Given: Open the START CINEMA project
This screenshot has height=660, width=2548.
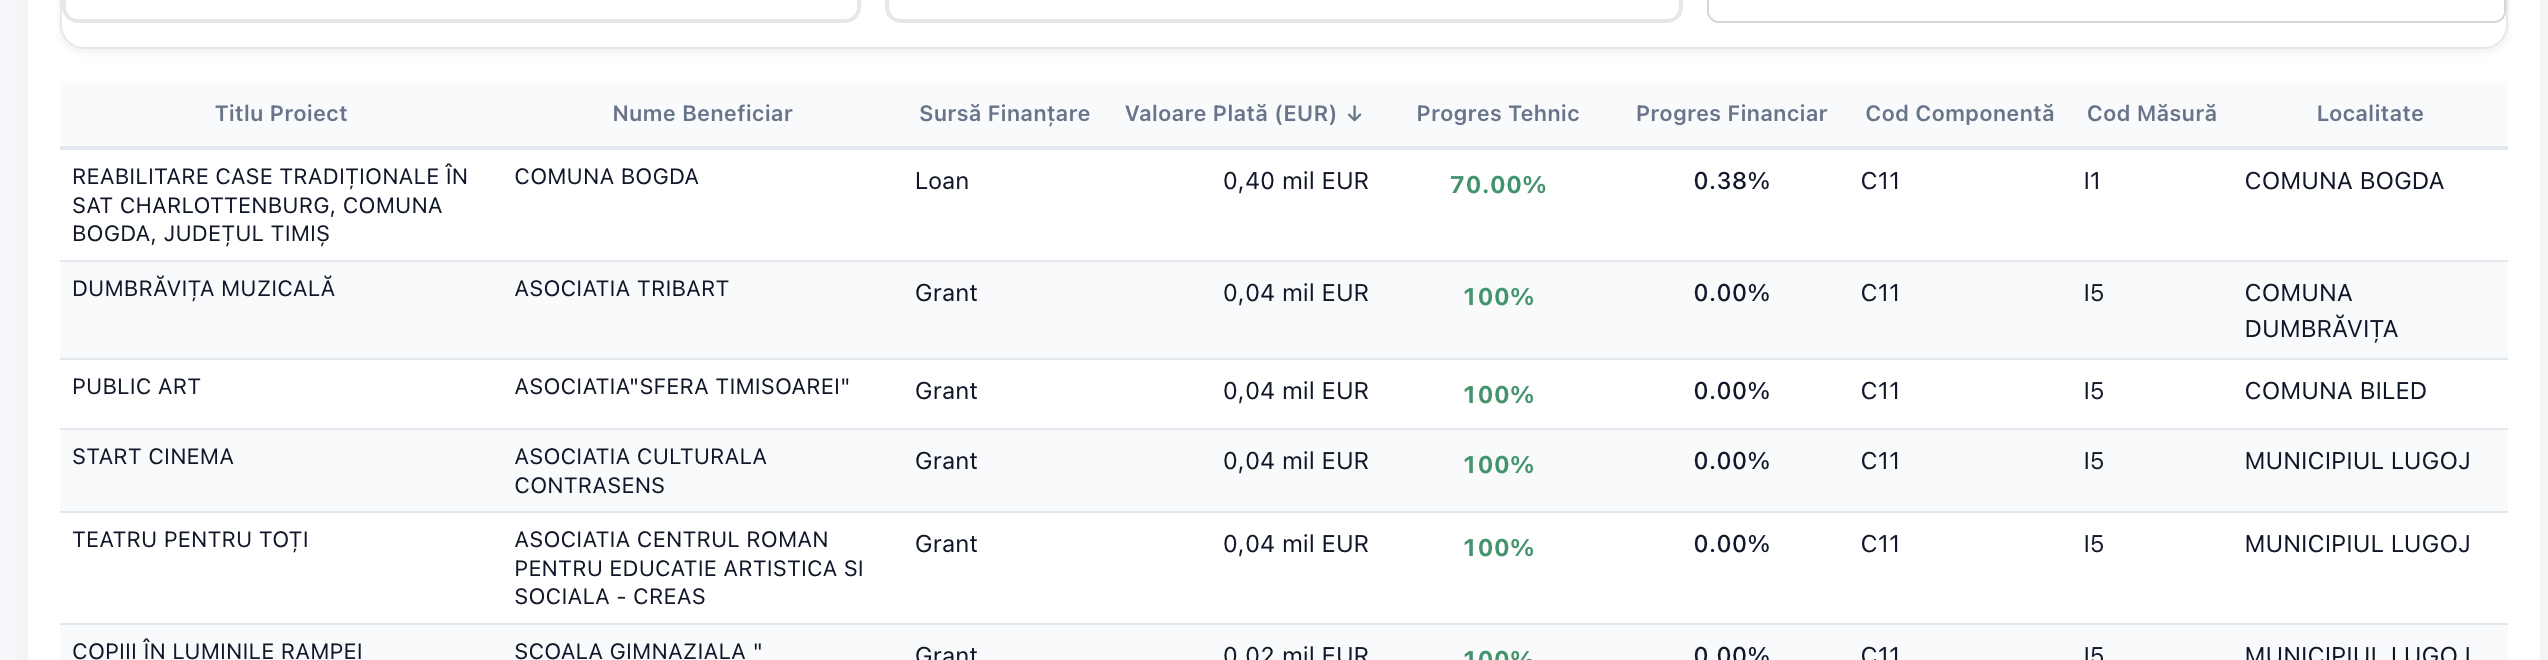Looking at the screenshot, I should (152, 457).
